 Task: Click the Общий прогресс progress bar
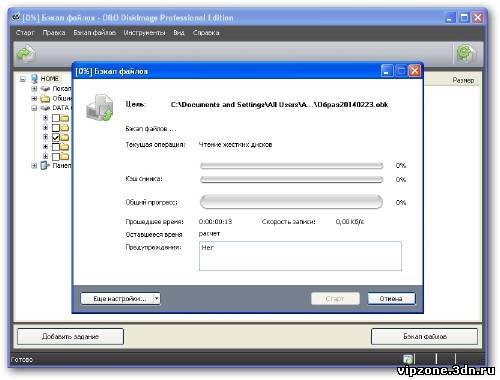point(291,202)
